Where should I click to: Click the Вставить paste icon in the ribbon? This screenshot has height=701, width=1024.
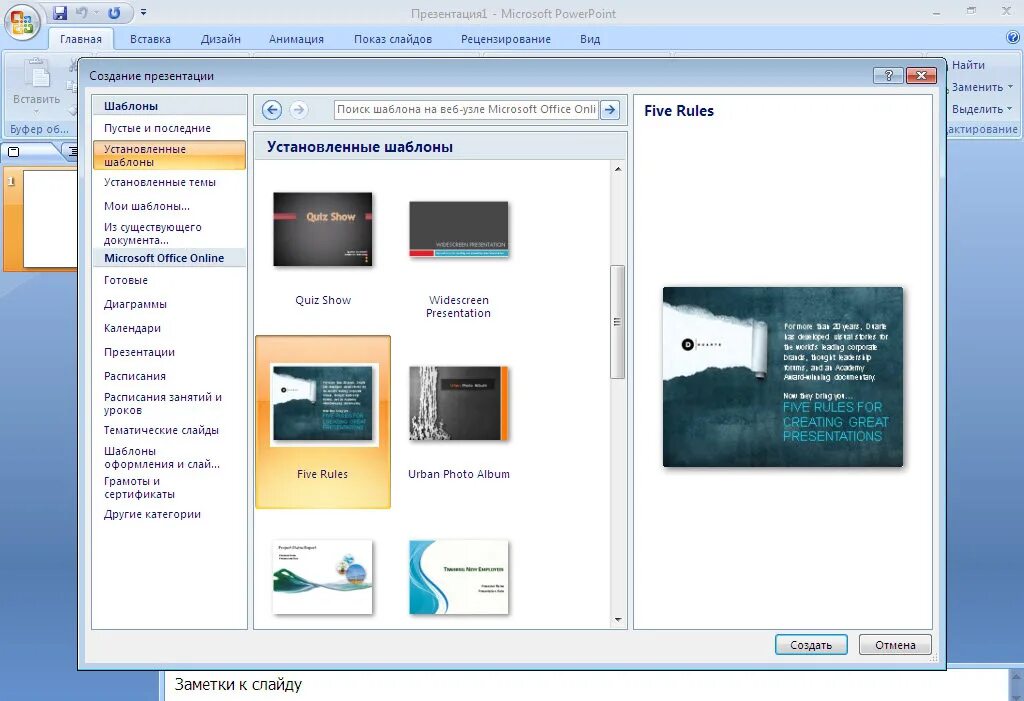[37, 74]
